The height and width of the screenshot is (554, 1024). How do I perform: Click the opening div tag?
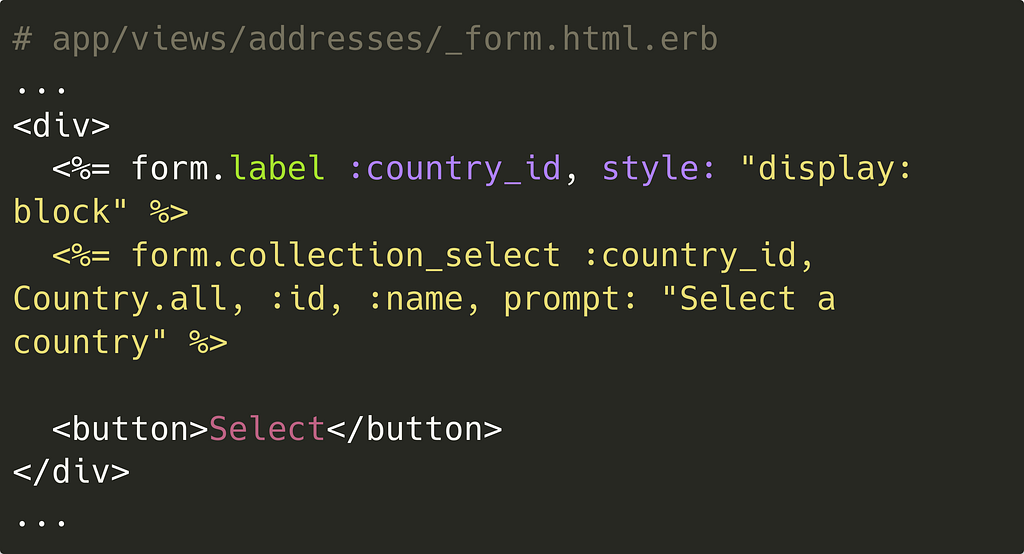tap(61, 125)
